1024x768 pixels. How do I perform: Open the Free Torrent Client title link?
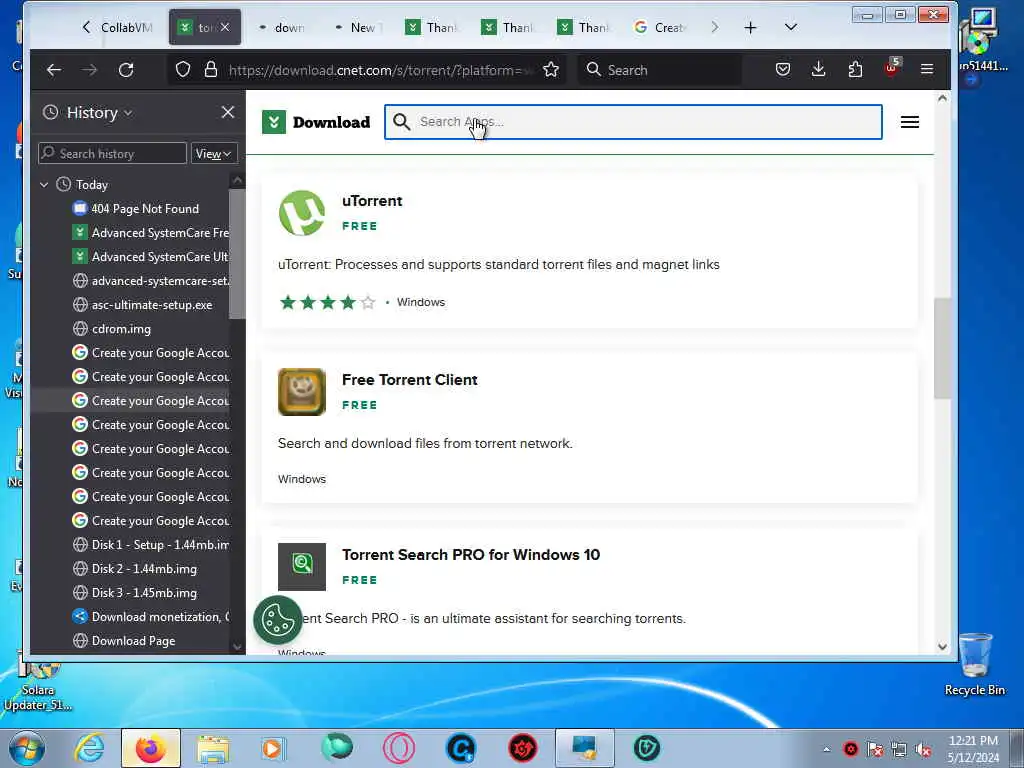409,380
